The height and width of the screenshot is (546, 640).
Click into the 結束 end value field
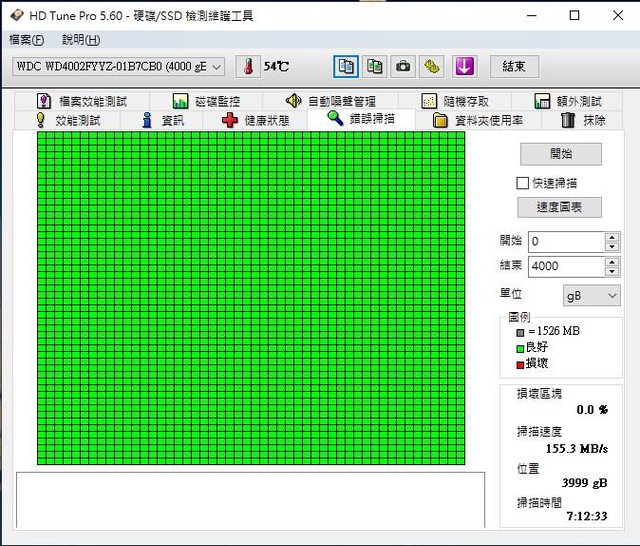(565, 266)
